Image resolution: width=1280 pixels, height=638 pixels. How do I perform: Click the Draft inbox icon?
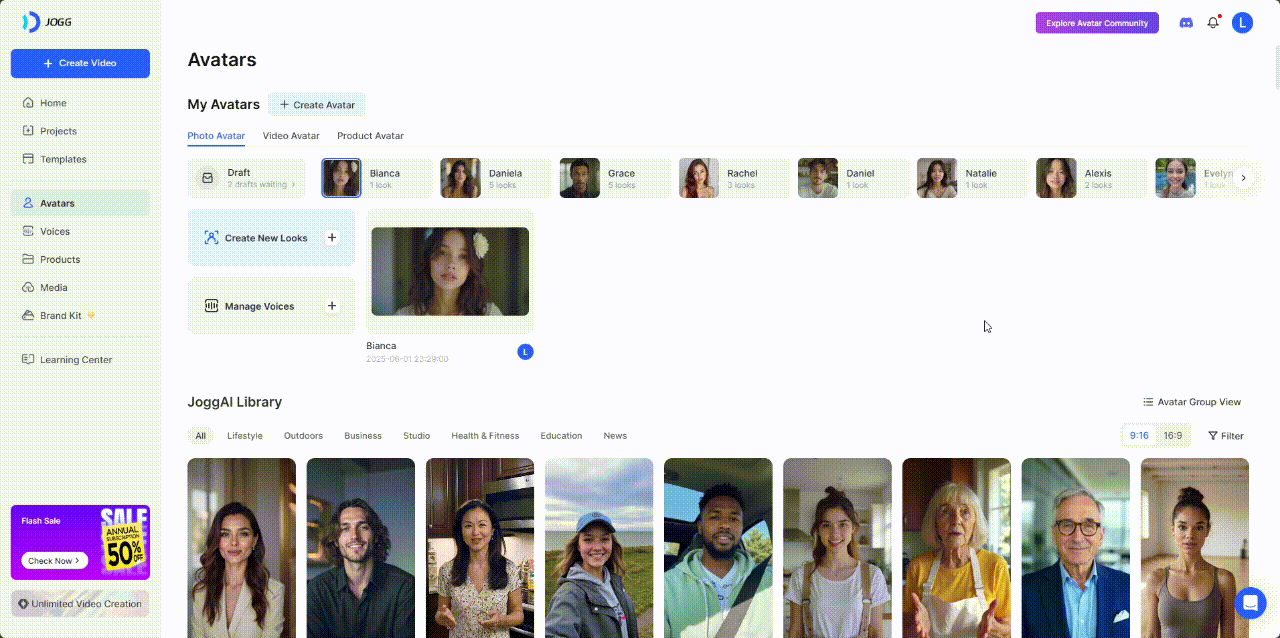pos(208,178)
